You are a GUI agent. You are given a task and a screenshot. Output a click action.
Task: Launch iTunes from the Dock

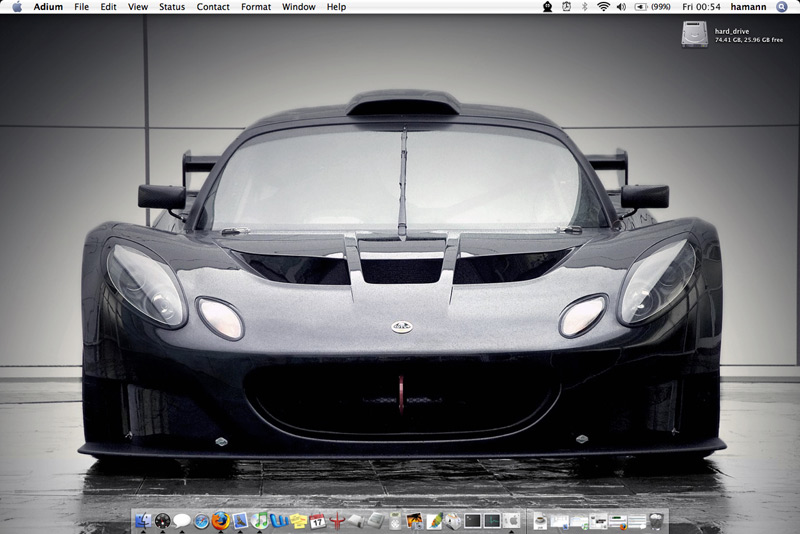click(260, 520)
